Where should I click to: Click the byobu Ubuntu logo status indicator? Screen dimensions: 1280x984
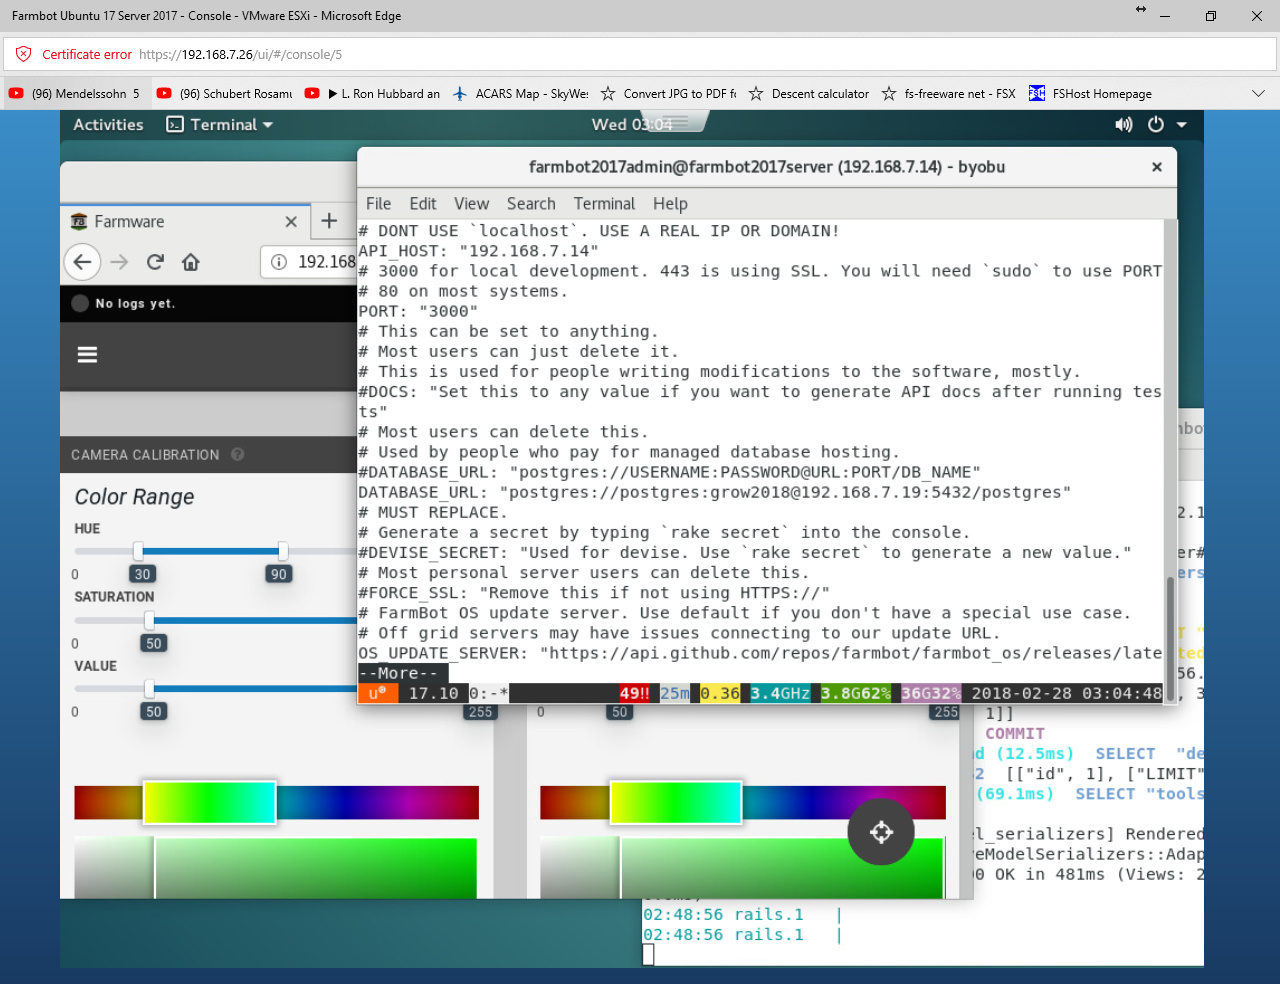378,693
